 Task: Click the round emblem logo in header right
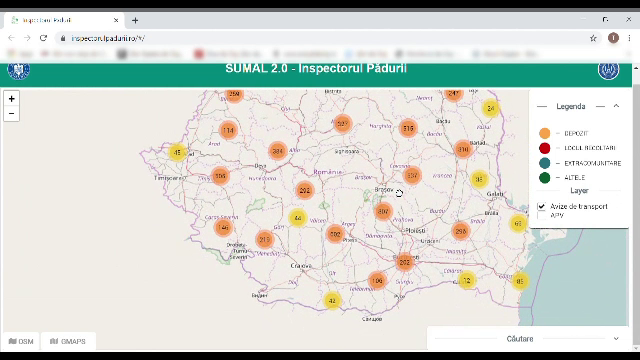tap(608, 70)
